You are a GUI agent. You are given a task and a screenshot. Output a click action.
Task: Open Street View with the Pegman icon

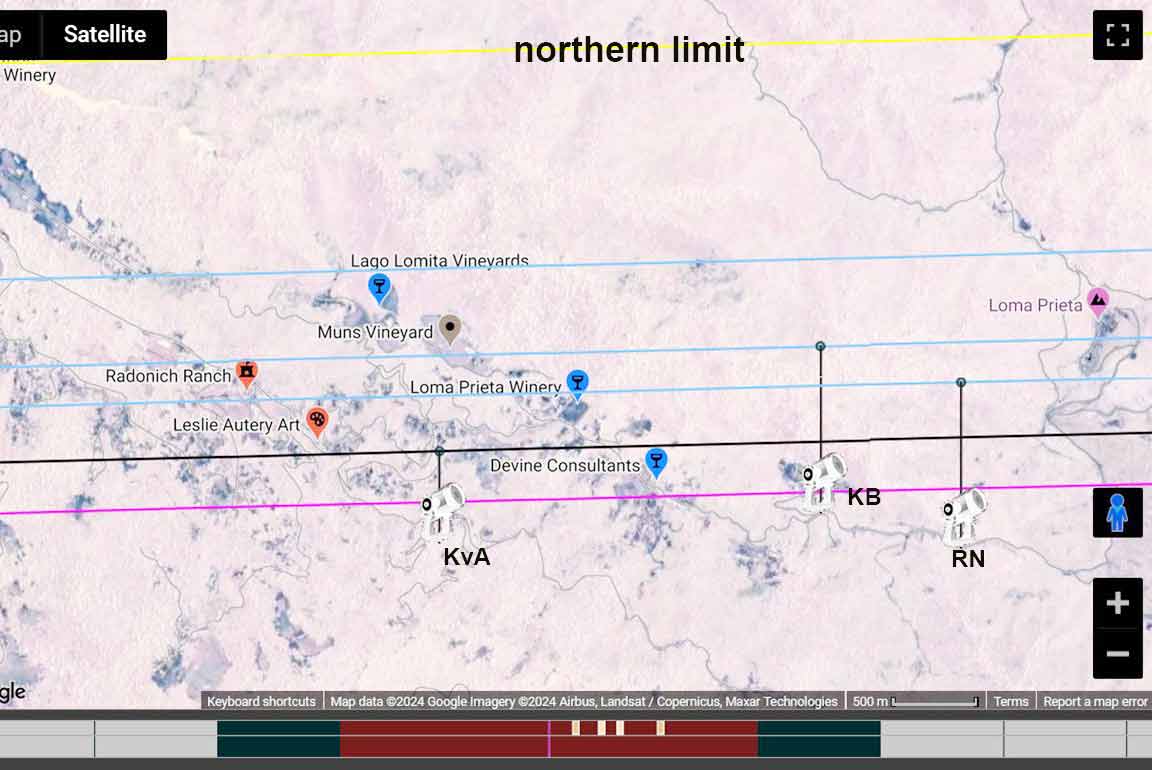(1117, 512)
